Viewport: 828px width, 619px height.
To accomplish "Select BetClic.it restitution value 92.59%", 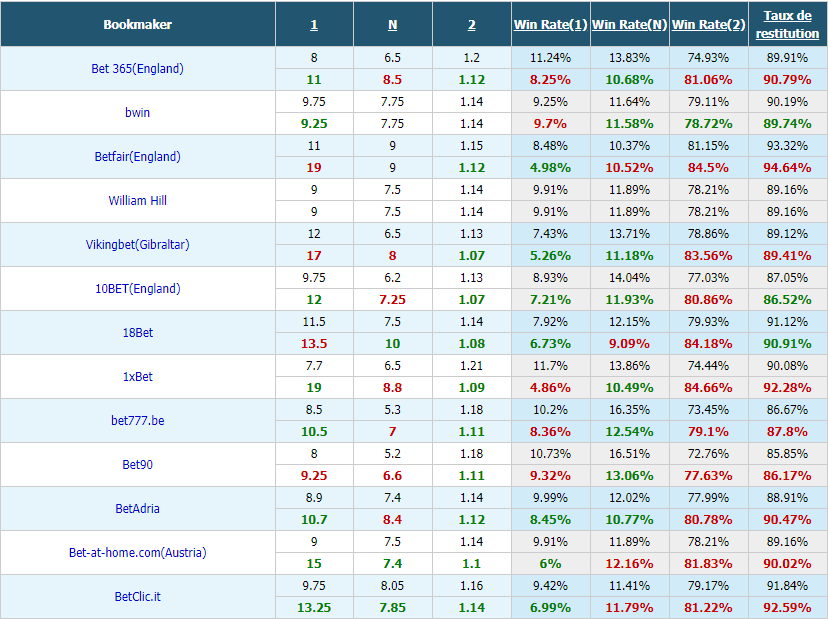I will (787, 608).
